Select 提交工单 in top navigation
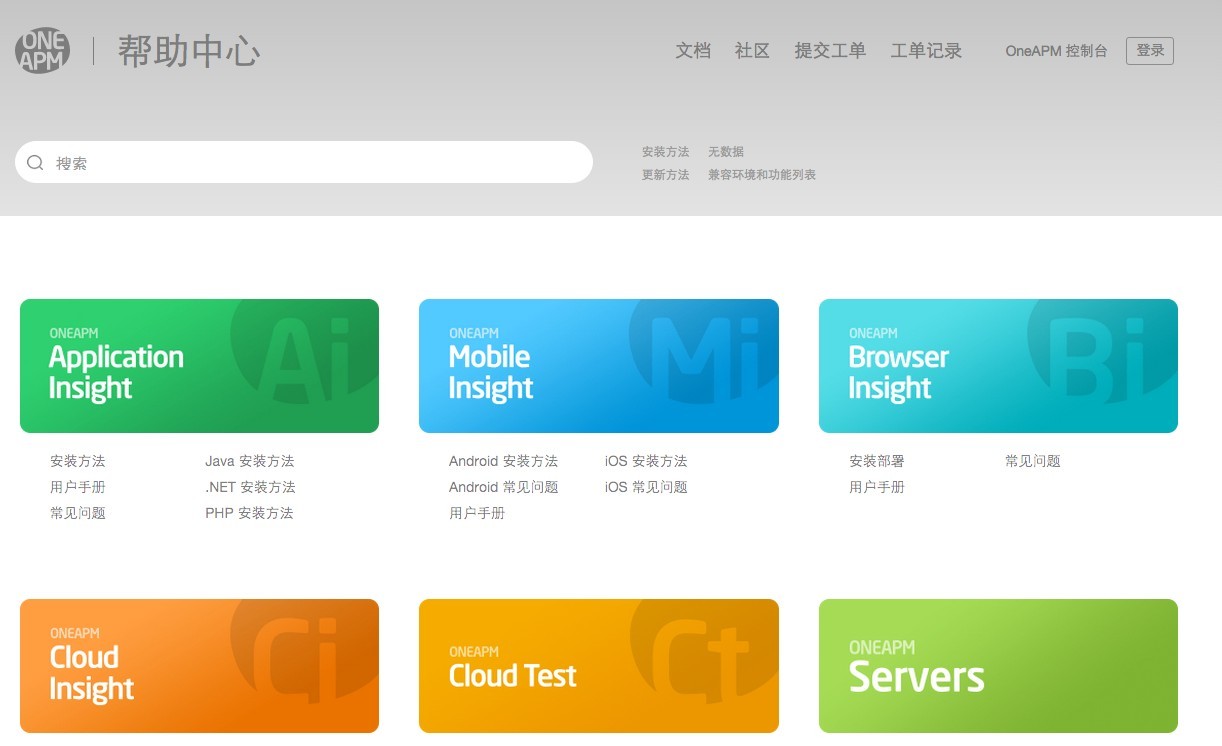Viewport: 1222px width, 746px height. [x=830, y=51]
